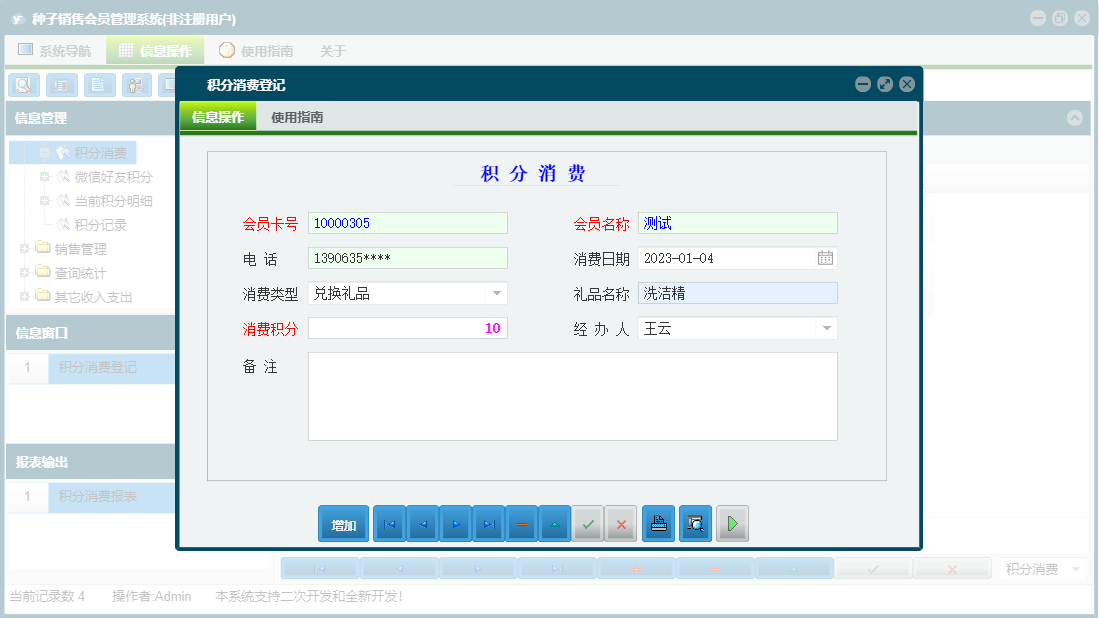This screenshot has height=618, width=1099.
Task: Click the green run arrow icon
Action: pos(732,523)
